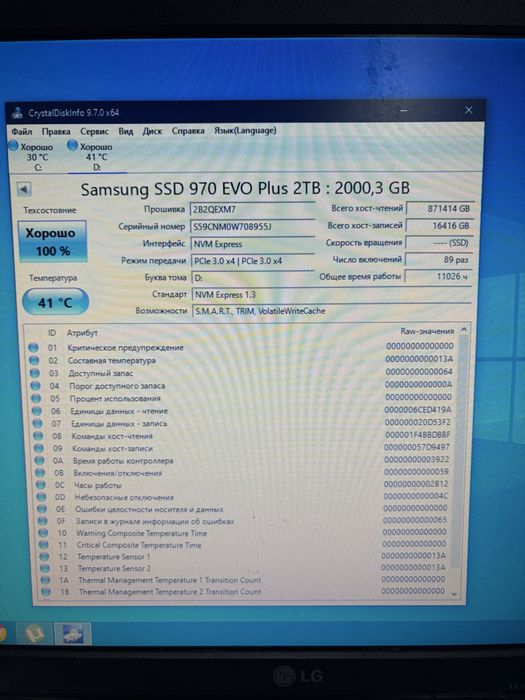
Task: Open the Справка menu
Action: (x=188, y=131)
